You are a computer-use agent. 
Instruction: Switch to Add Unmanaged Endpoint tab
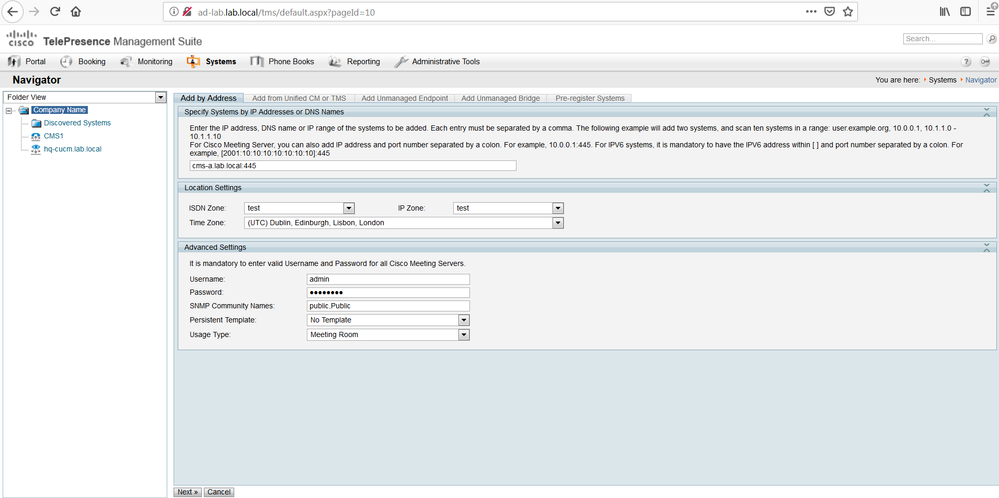[x=405, y=98]
